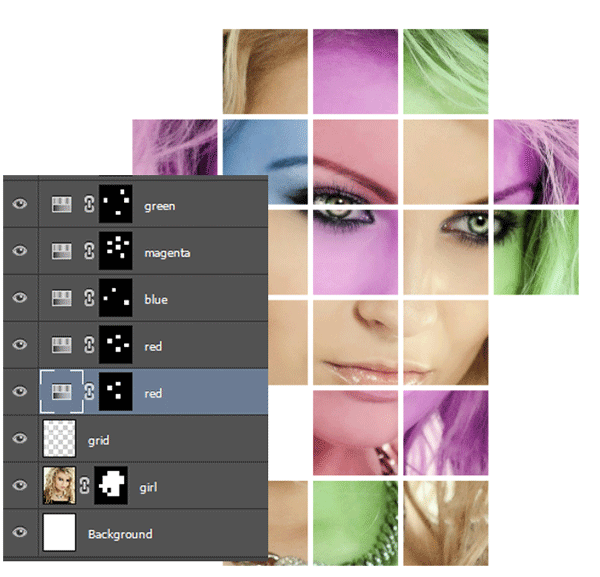Click the green layer's mask thumbnail
The image size is (600, 577).
point(118,205)
